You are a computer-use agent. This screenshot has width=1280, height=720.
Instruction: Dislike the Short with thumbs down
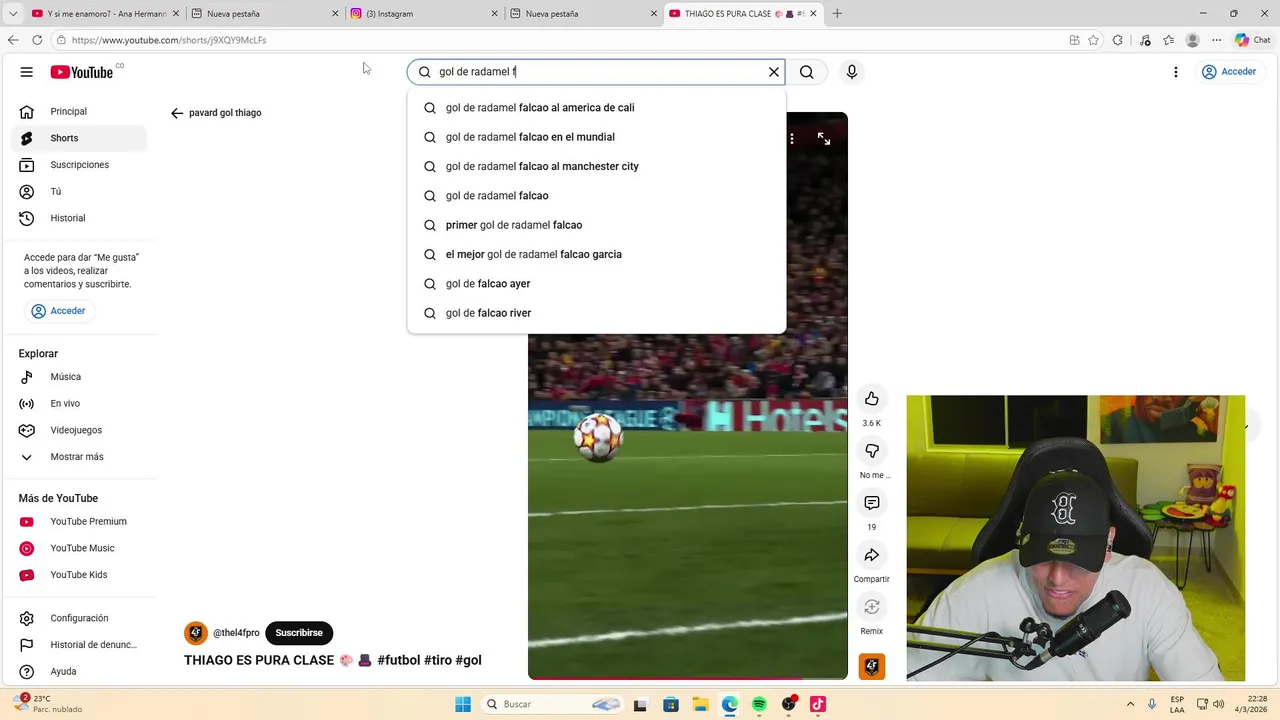(x=872, y=451)
